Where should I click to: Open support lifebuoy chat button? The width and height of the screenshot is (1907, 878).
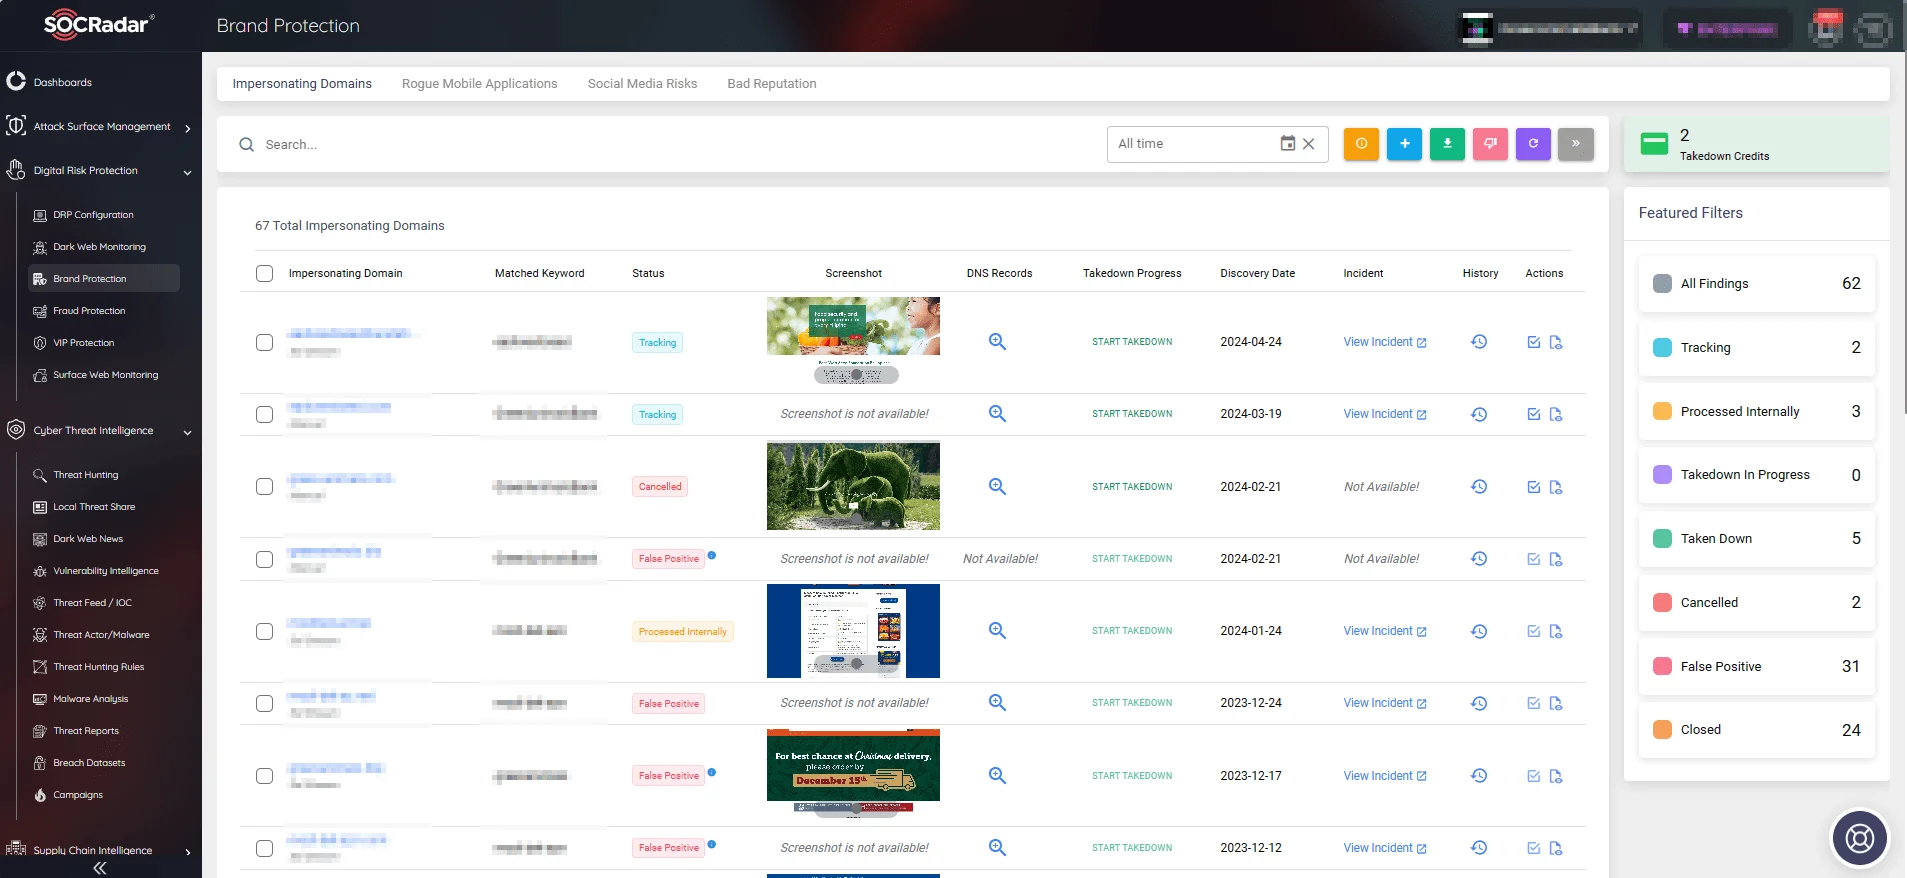[x=1859, y=838]
